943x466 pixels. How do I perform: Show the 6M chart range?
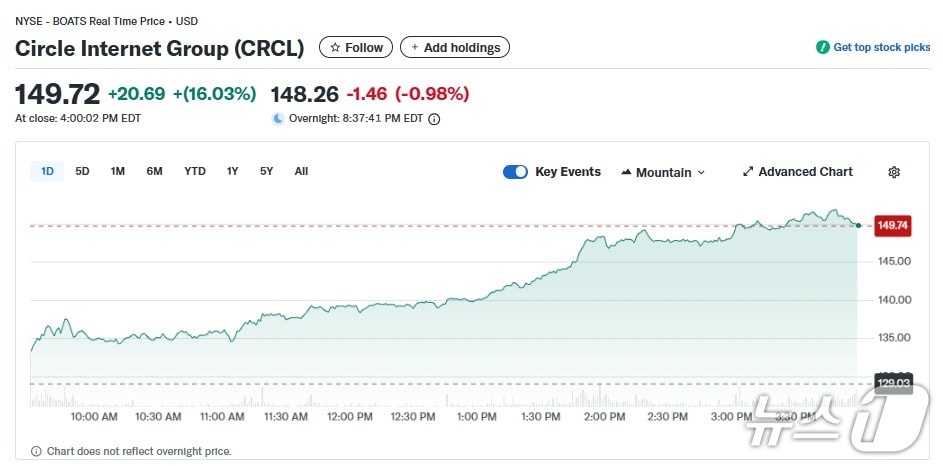click(154, 171)
